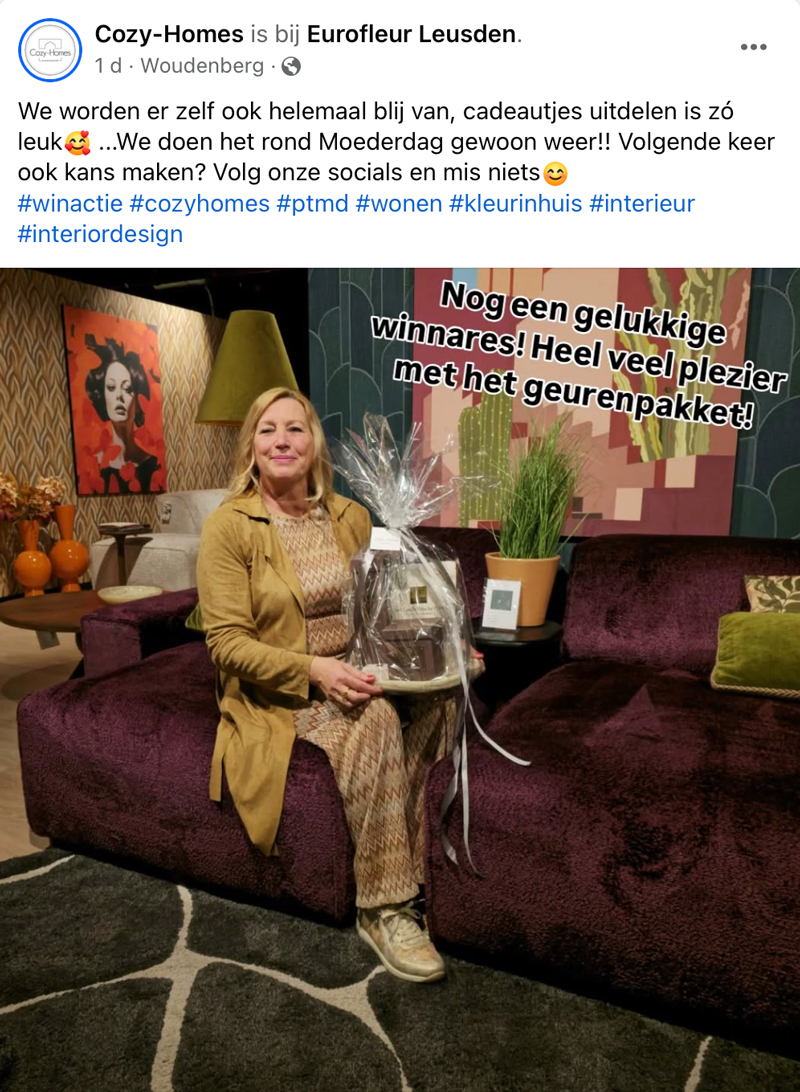The height and width of the screenshot is (1092, 800).
Task: Follow the #winactie hashtag
Action: click(x=70, y=203)
